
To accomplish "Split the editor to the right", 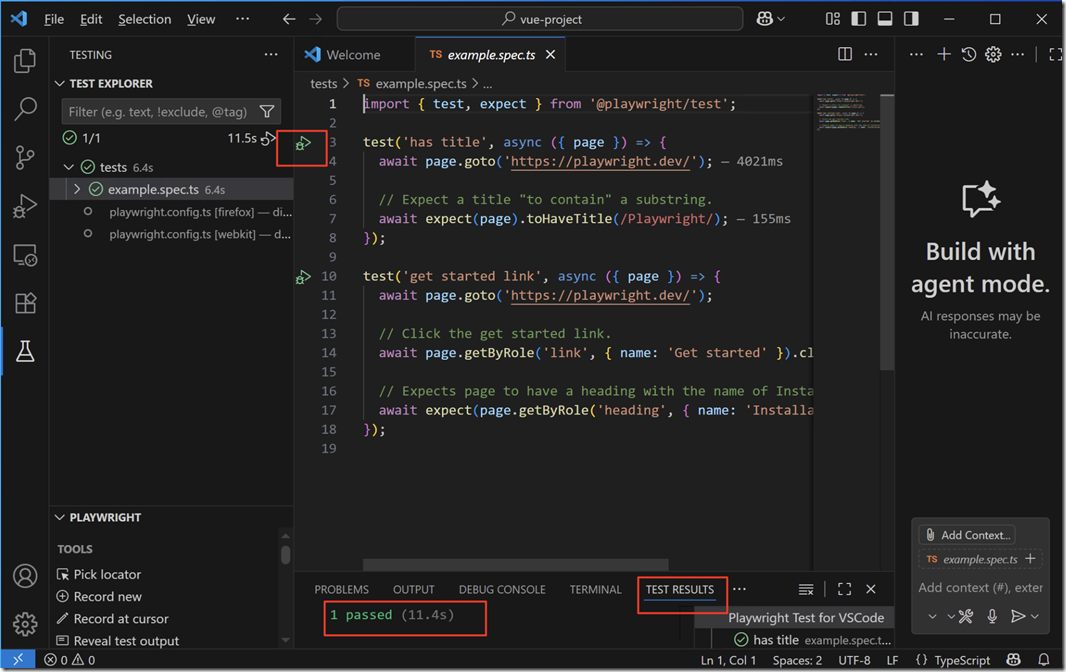I will click(x=845, y=54).
